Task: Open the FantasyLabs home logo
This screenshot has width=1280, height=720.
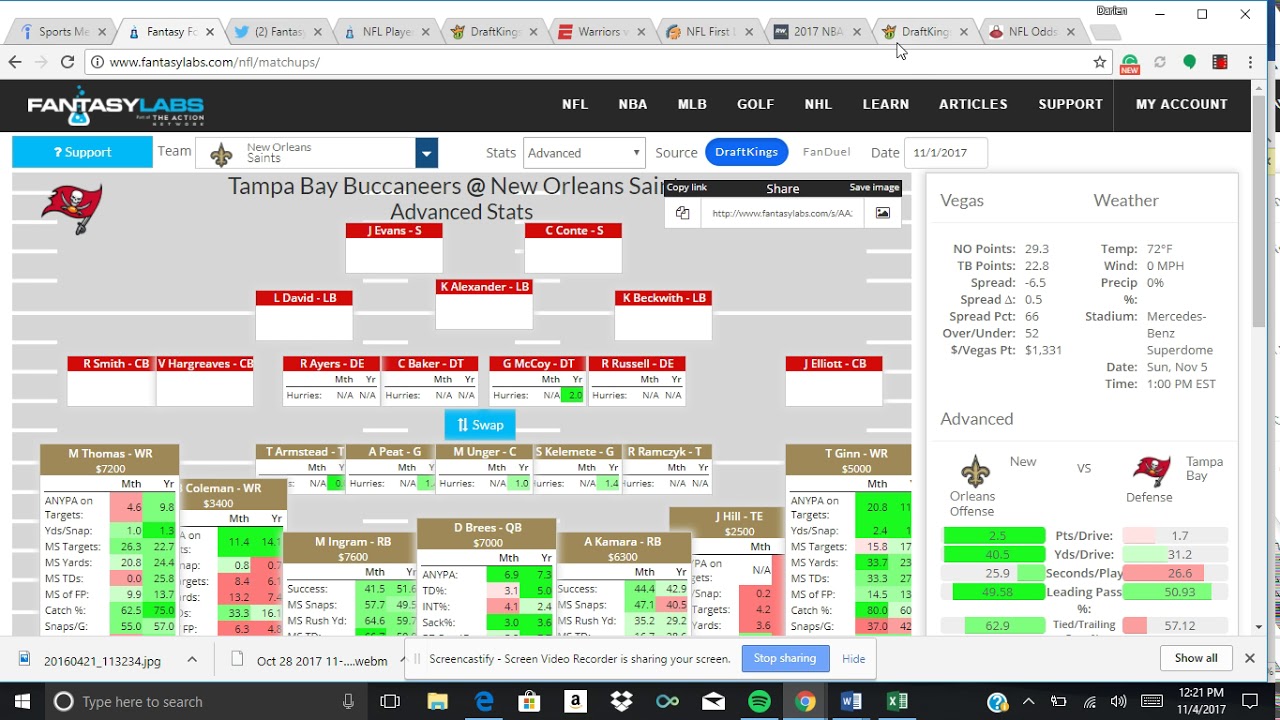Action: point(115,107)
